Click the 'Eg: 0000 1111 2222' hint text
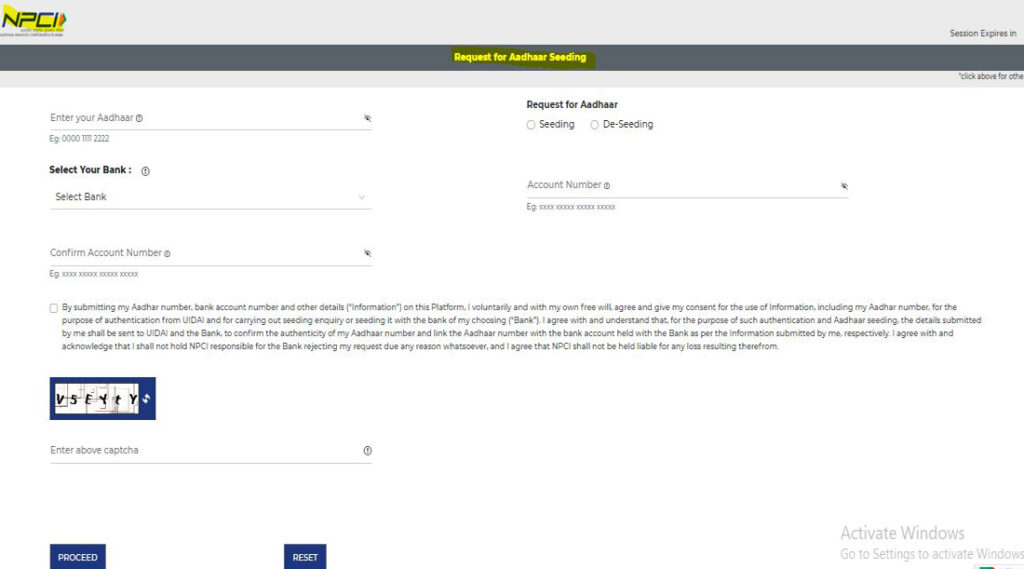1024x569 pixels. (x=79, y=138)
